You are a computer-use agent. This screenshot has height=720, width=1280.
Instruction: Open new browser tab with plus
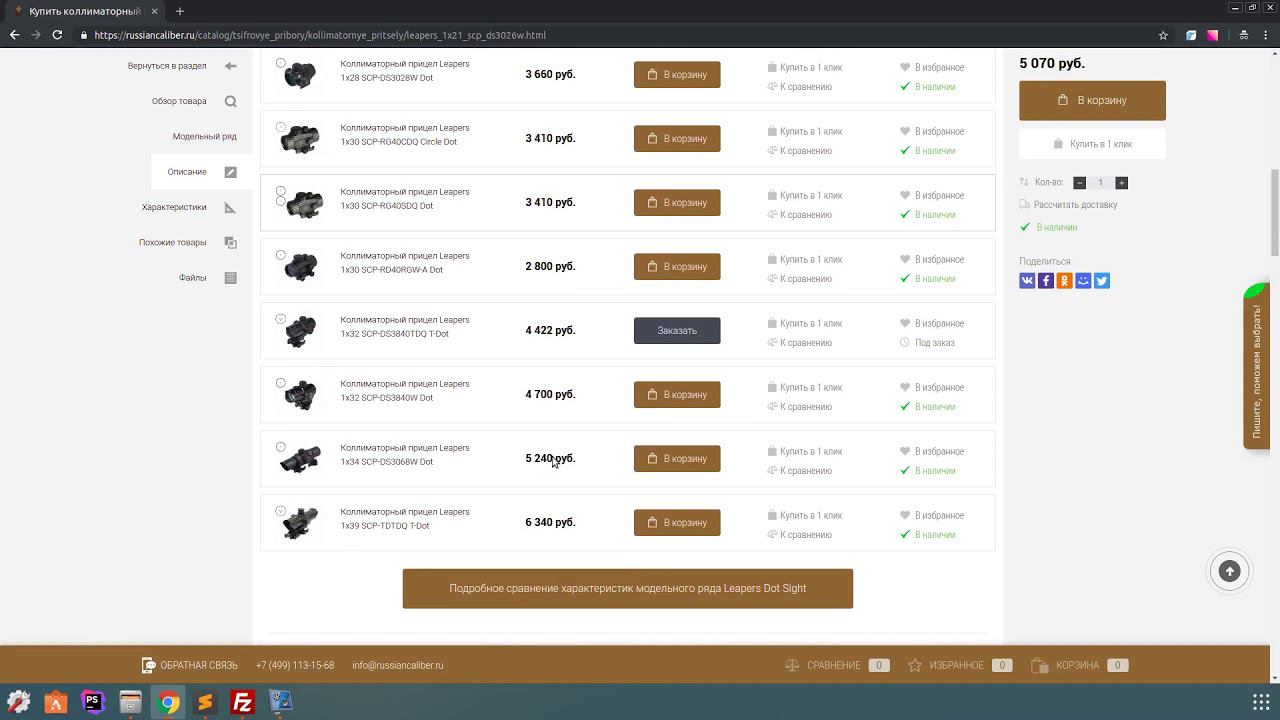coord(180,11)
